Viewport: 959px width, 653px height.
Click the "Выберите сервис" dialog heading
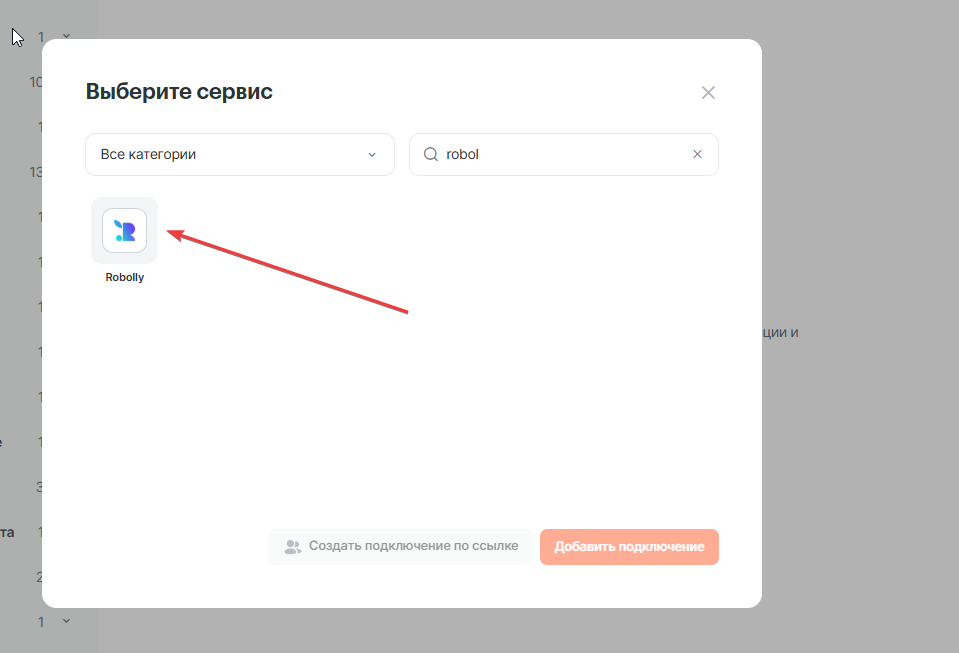click(179, 92)
